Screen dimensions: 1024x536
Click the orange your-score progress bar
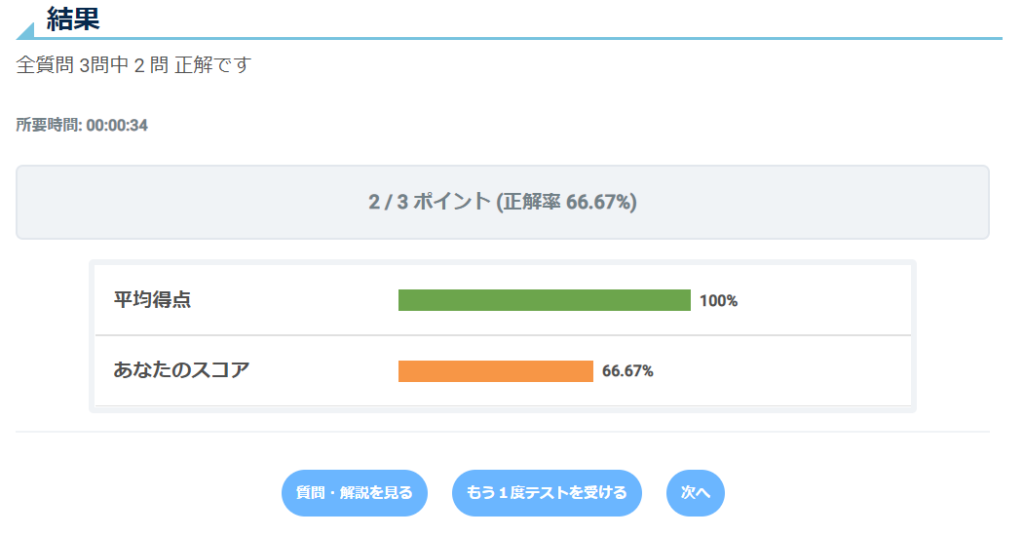[x=495, y=371]
